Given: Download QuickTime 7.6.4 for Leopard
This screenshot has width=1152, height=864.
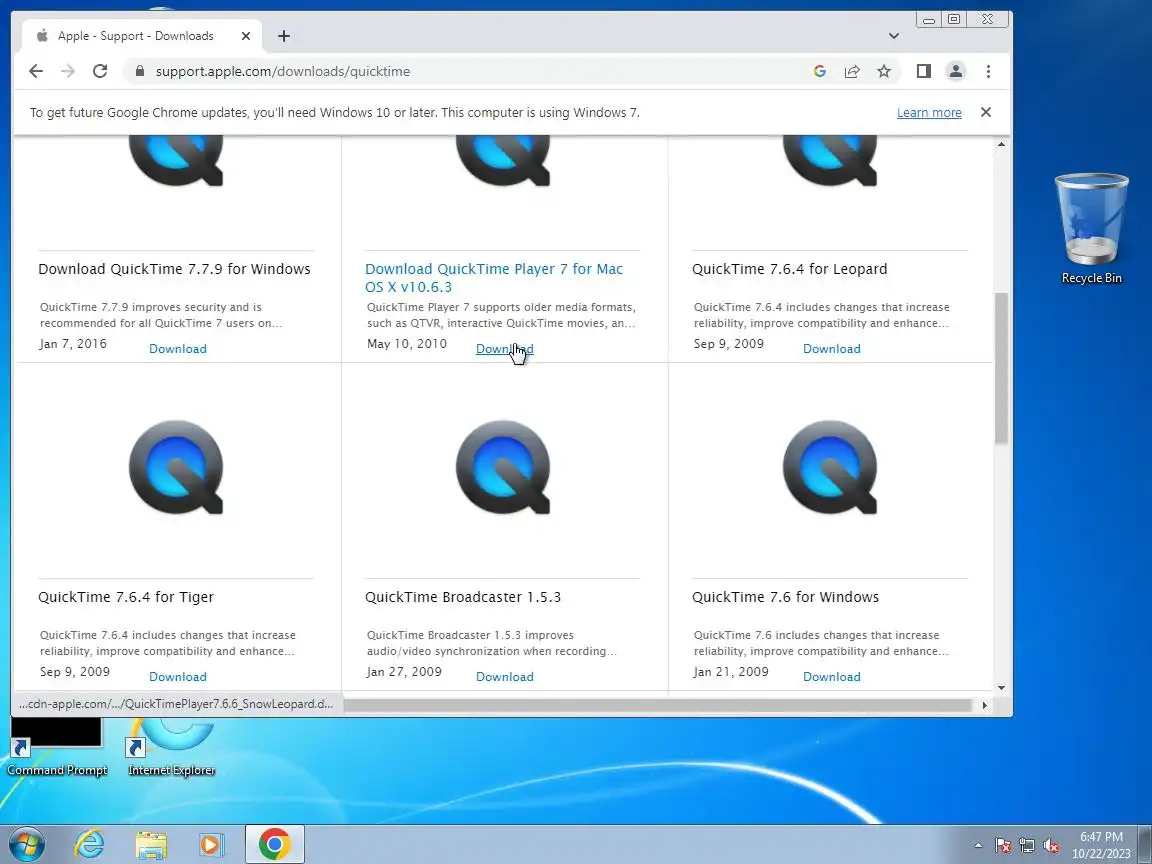Looking at the screenshot, I should pos(832,349).
